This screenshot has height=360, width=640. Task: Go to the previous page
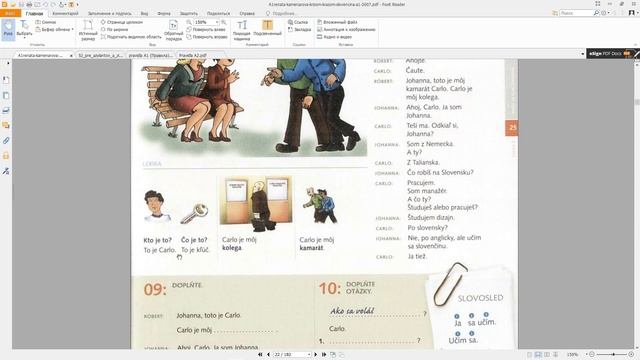pyautogui.click(x=268, y=355)
